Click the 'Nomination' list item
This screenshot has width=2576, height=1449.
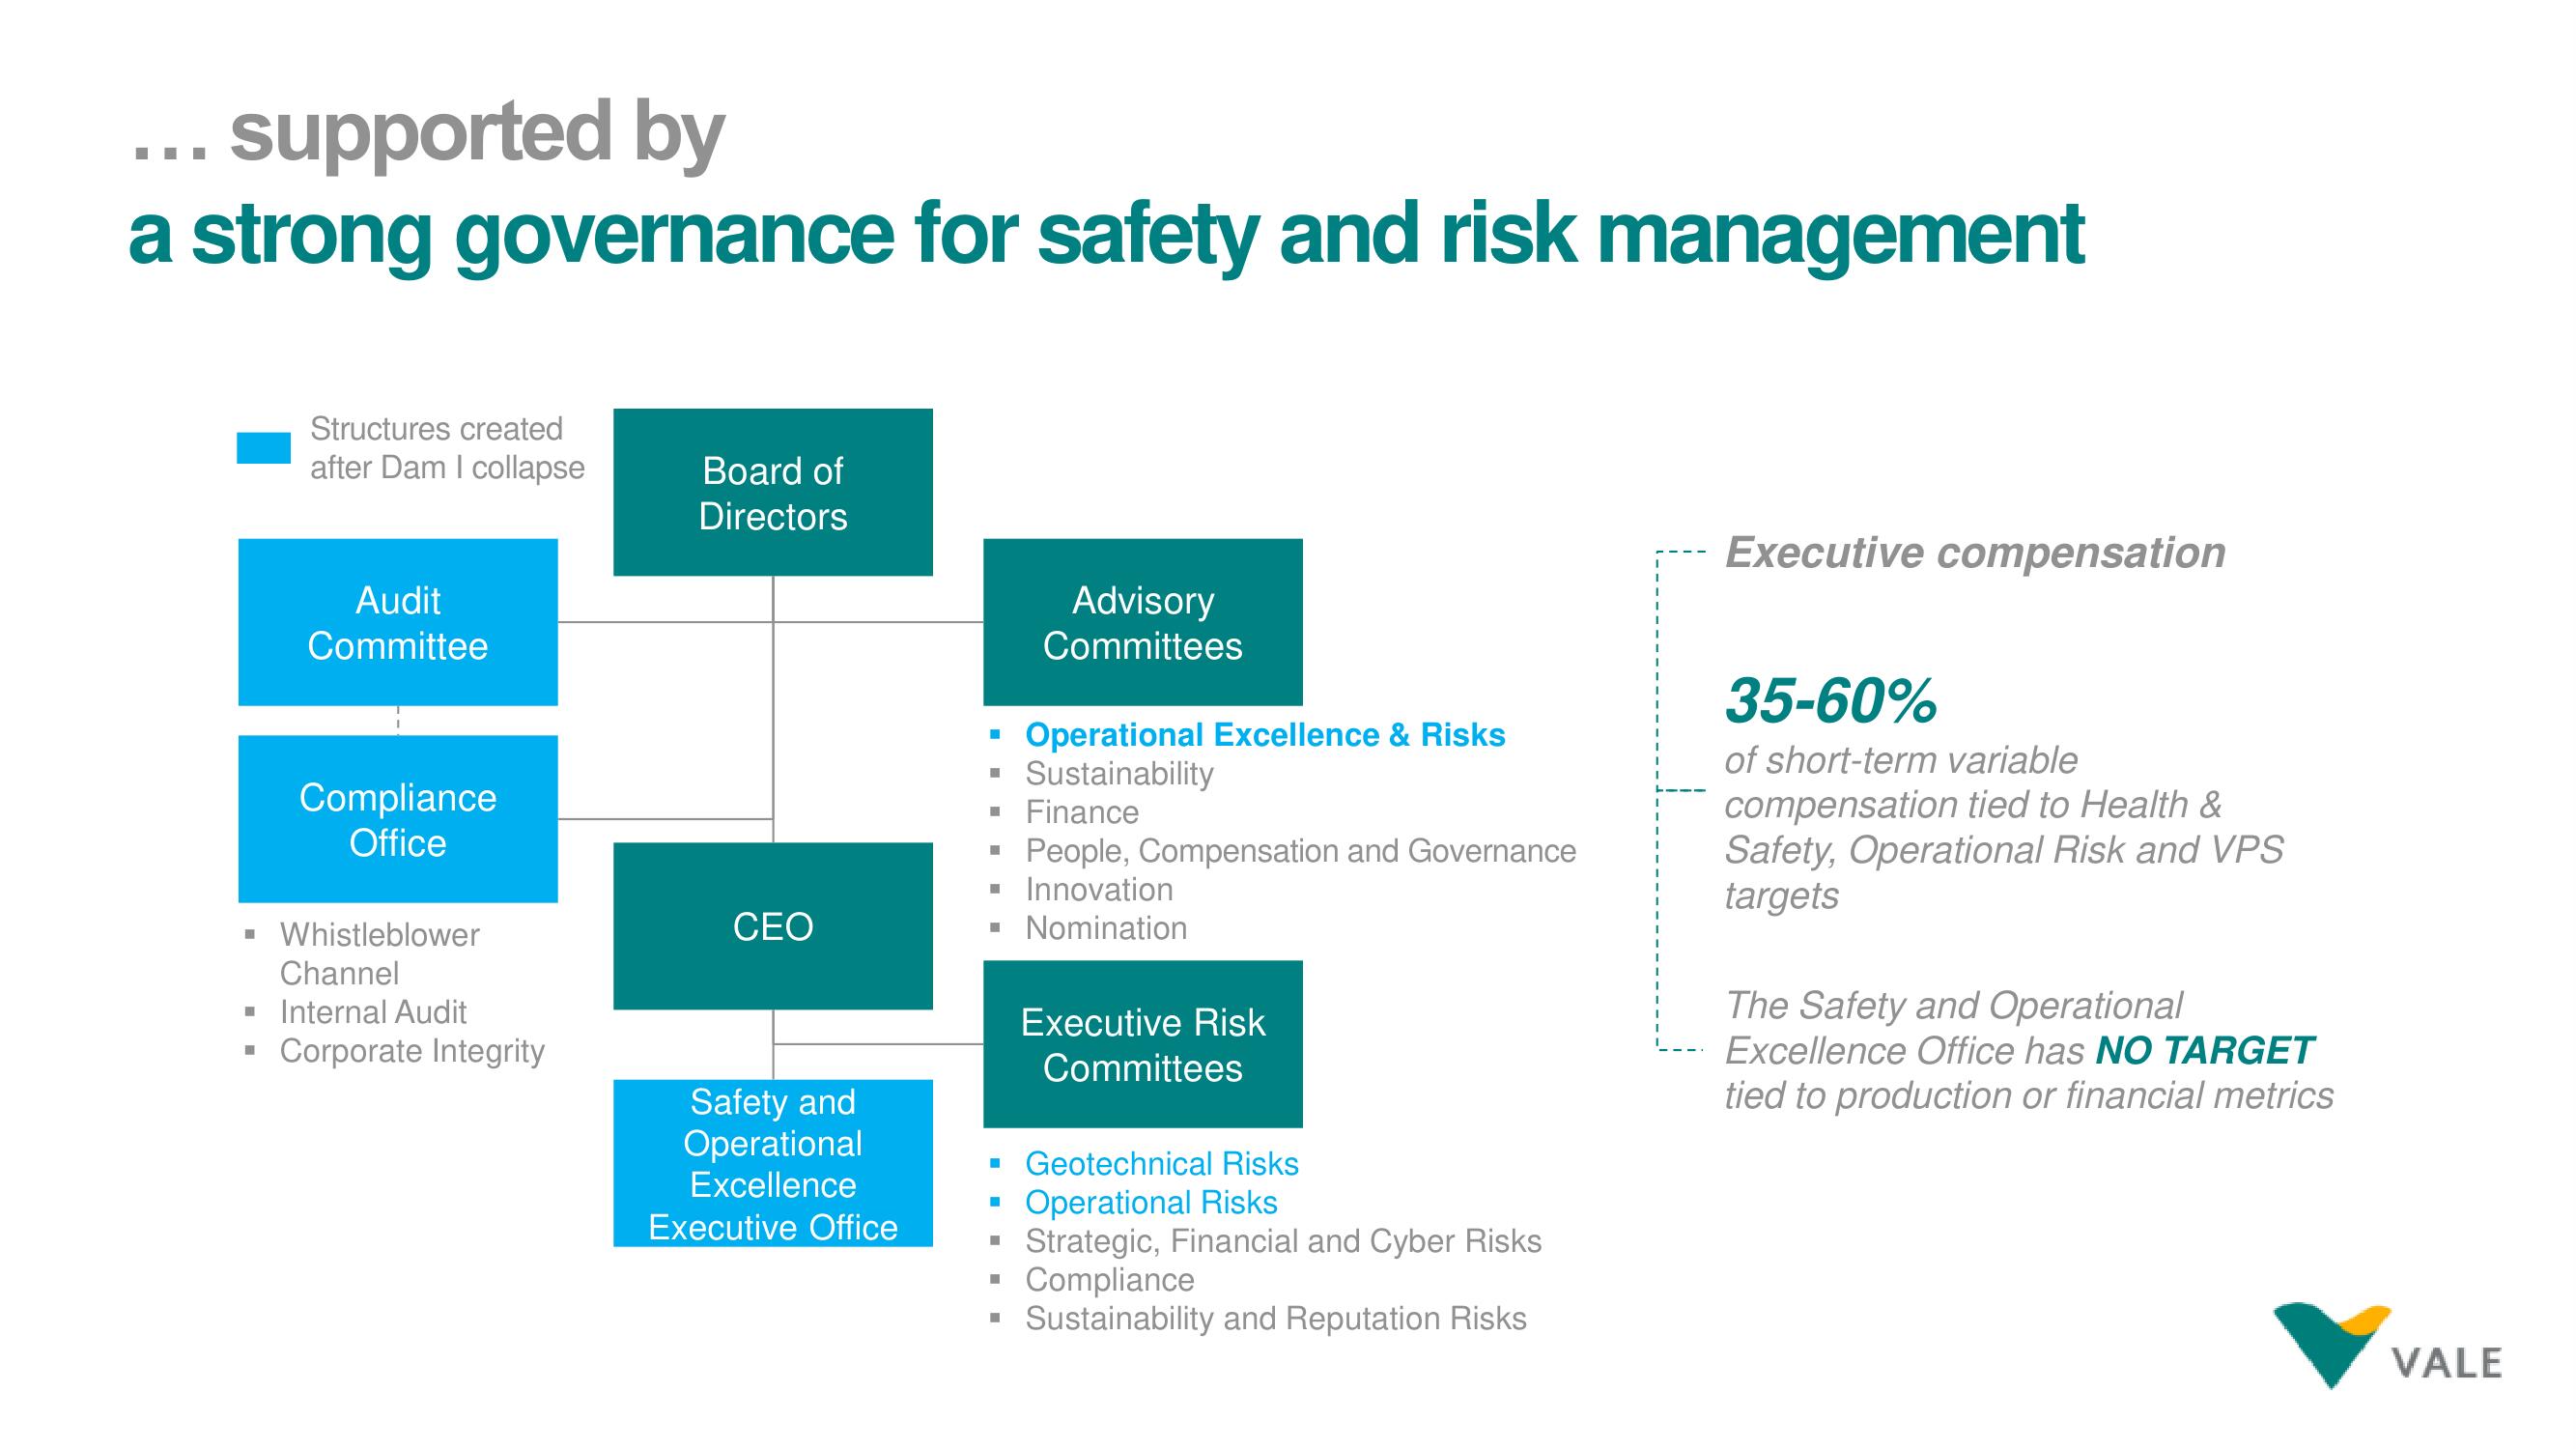coord(1106,928)
